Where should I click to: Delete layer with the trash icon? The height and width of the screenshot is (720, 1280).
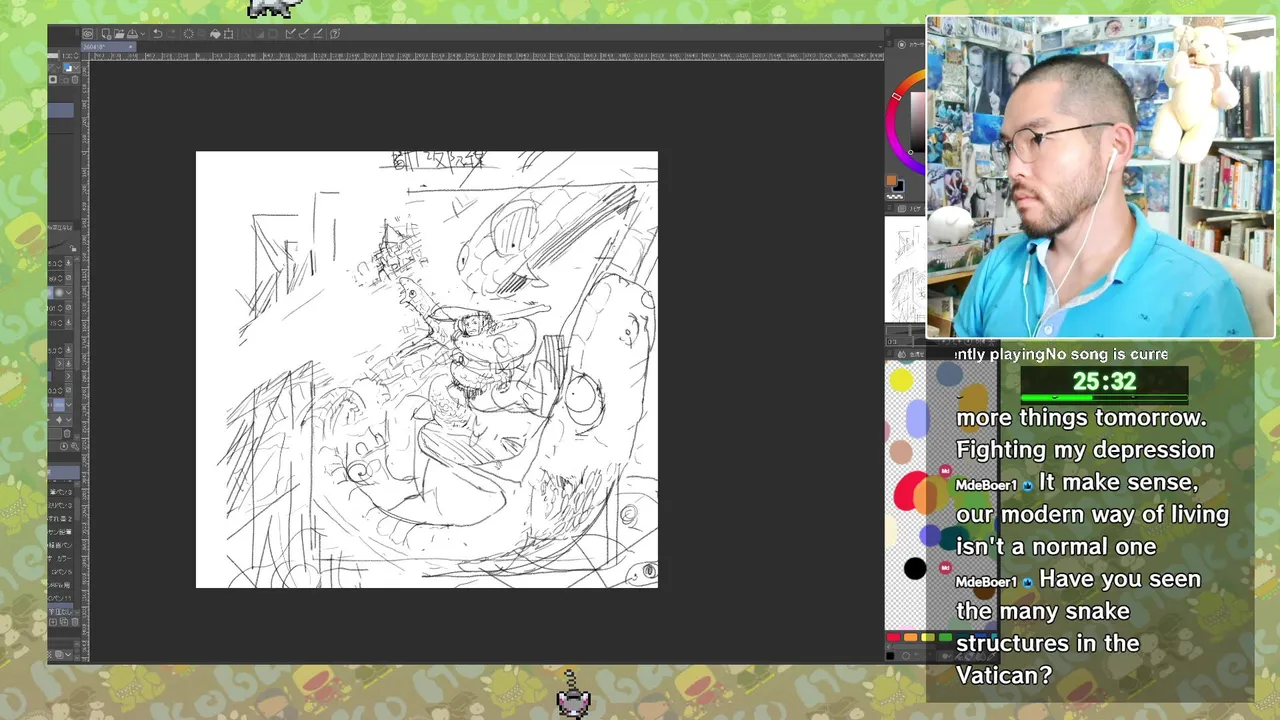point(75,80)
